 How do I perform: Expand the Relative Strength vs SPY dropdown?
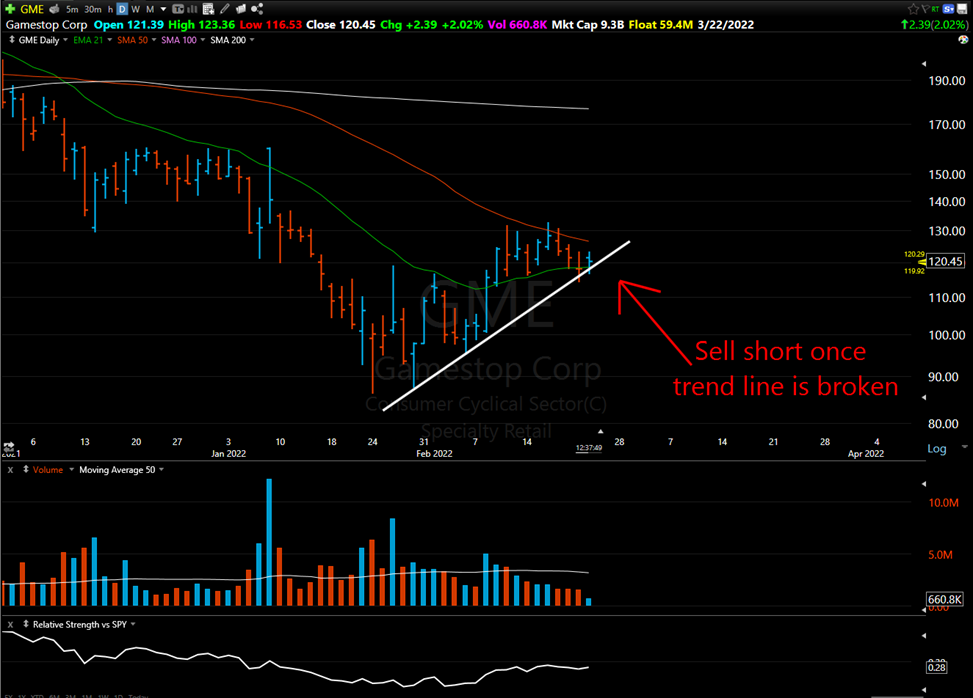133,624
